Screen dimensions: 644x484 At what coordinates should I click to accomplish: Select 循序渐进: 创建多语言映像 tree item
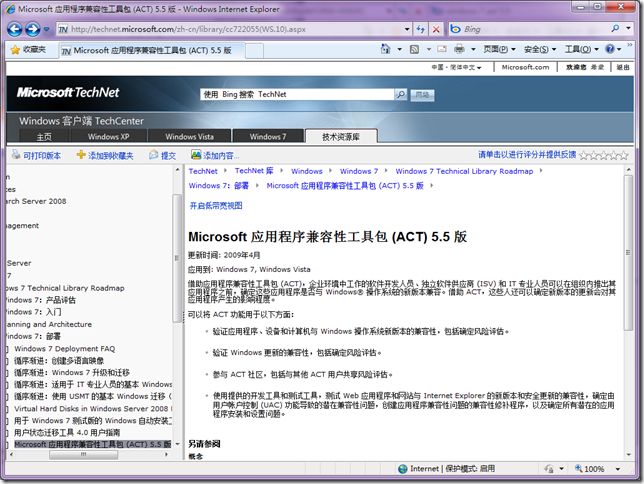(x=59, y=360)
